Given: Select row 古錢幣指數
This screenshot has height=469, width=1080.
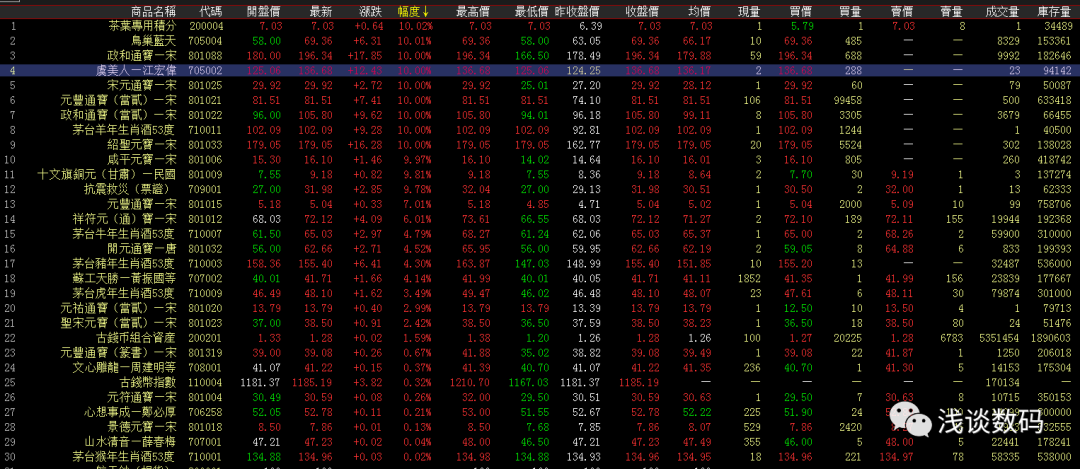Looking at the screenshot, I should [540, 382].
